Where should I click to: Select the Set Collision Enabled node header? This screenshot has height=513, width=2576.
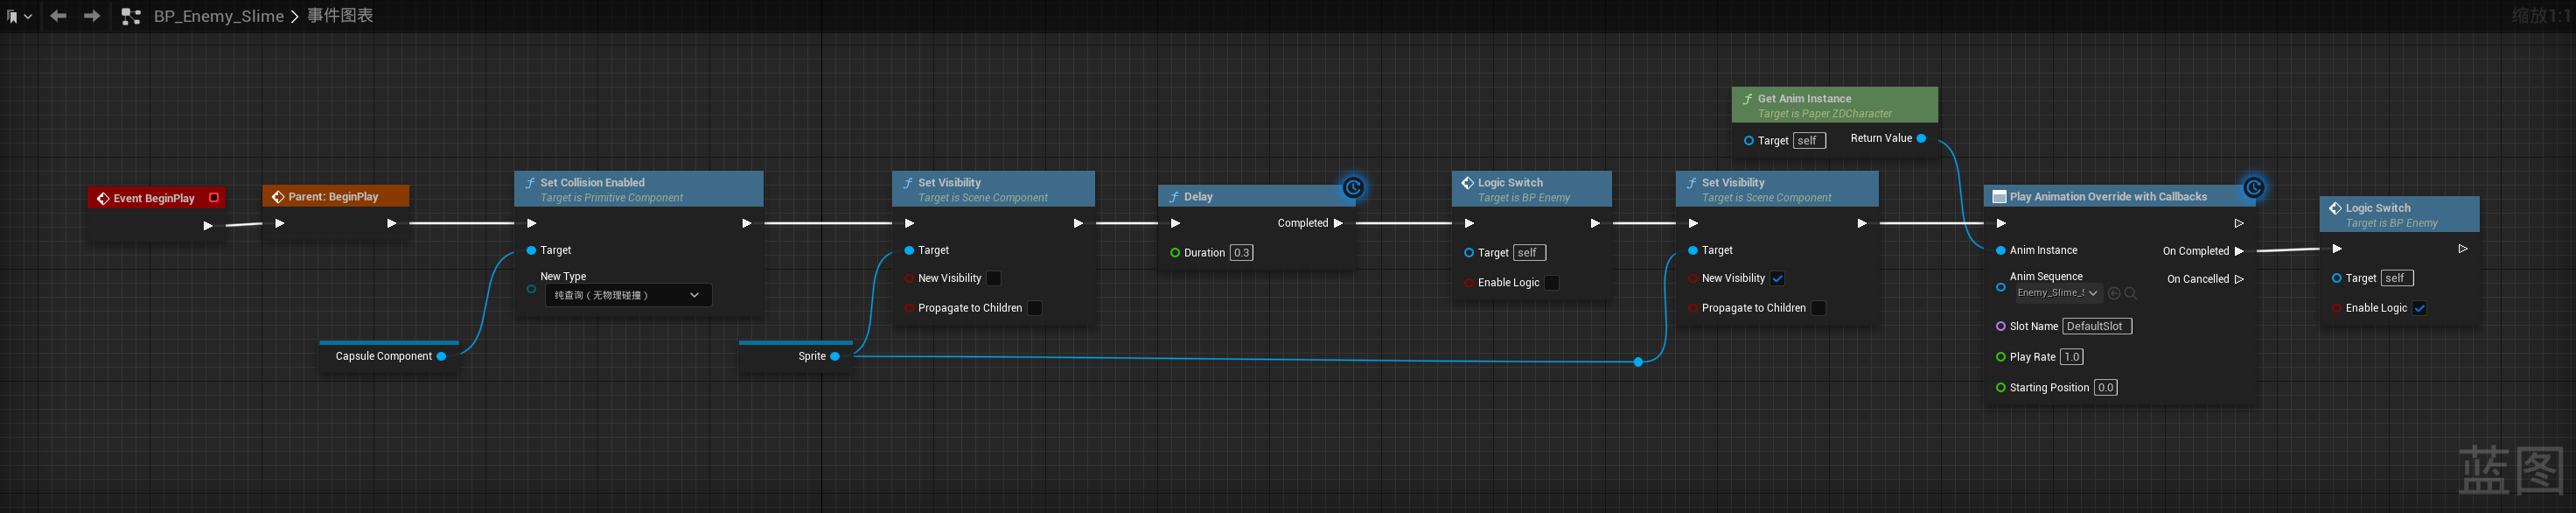639,189
